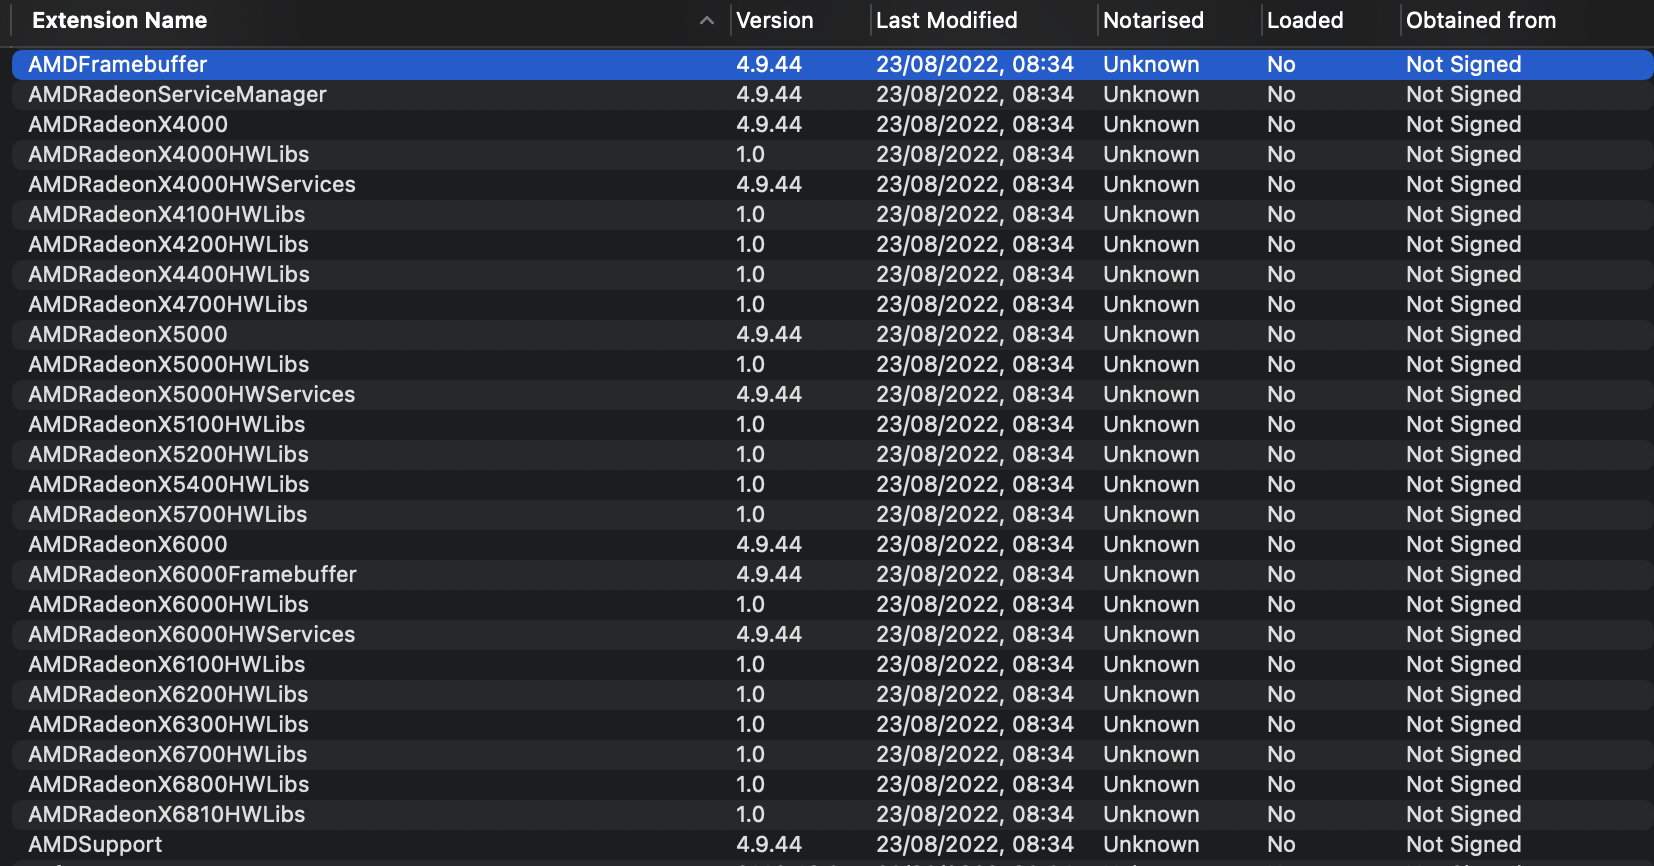Click the Notarised Unknown value for AMDRadeonX4000
Image resolution: width=1654 pixels, height=866 pixels.
(x=1151, y=124)
